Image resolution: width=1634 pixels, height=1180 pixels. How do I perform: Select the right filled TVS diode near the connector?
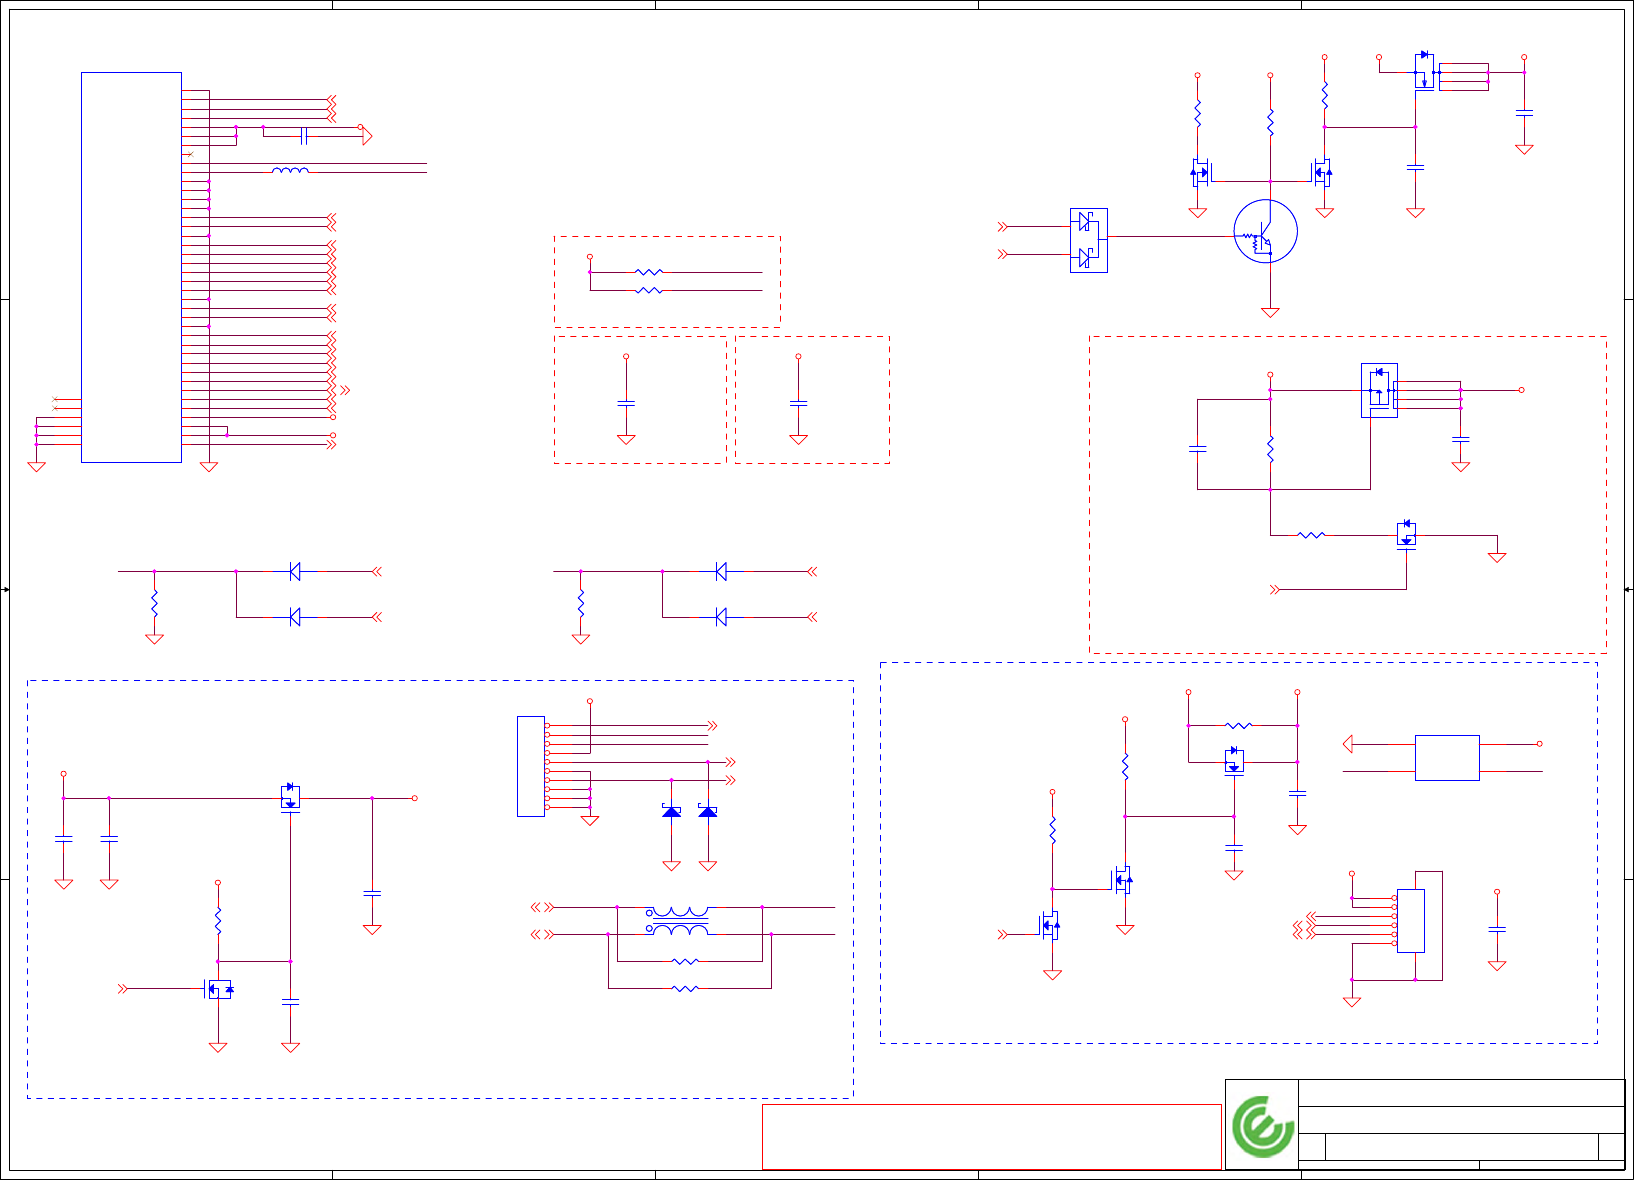pos(708,811)
